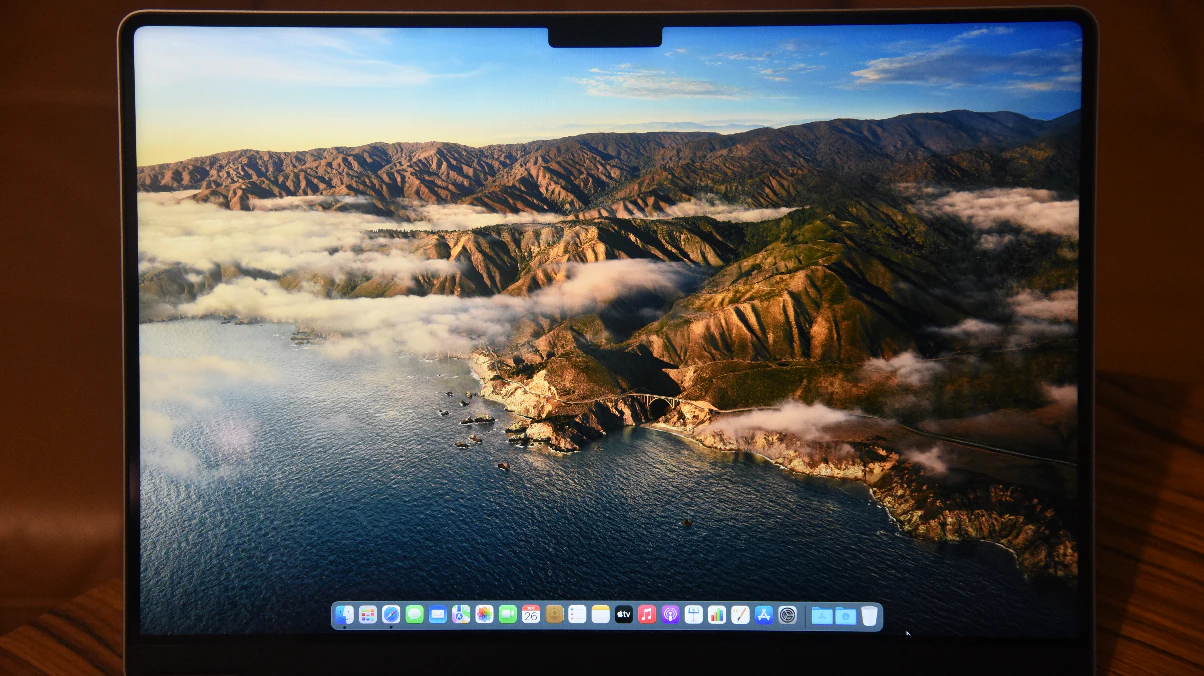
Task: Open System Preferences from the Dock
Action: (x=788, y=615)
